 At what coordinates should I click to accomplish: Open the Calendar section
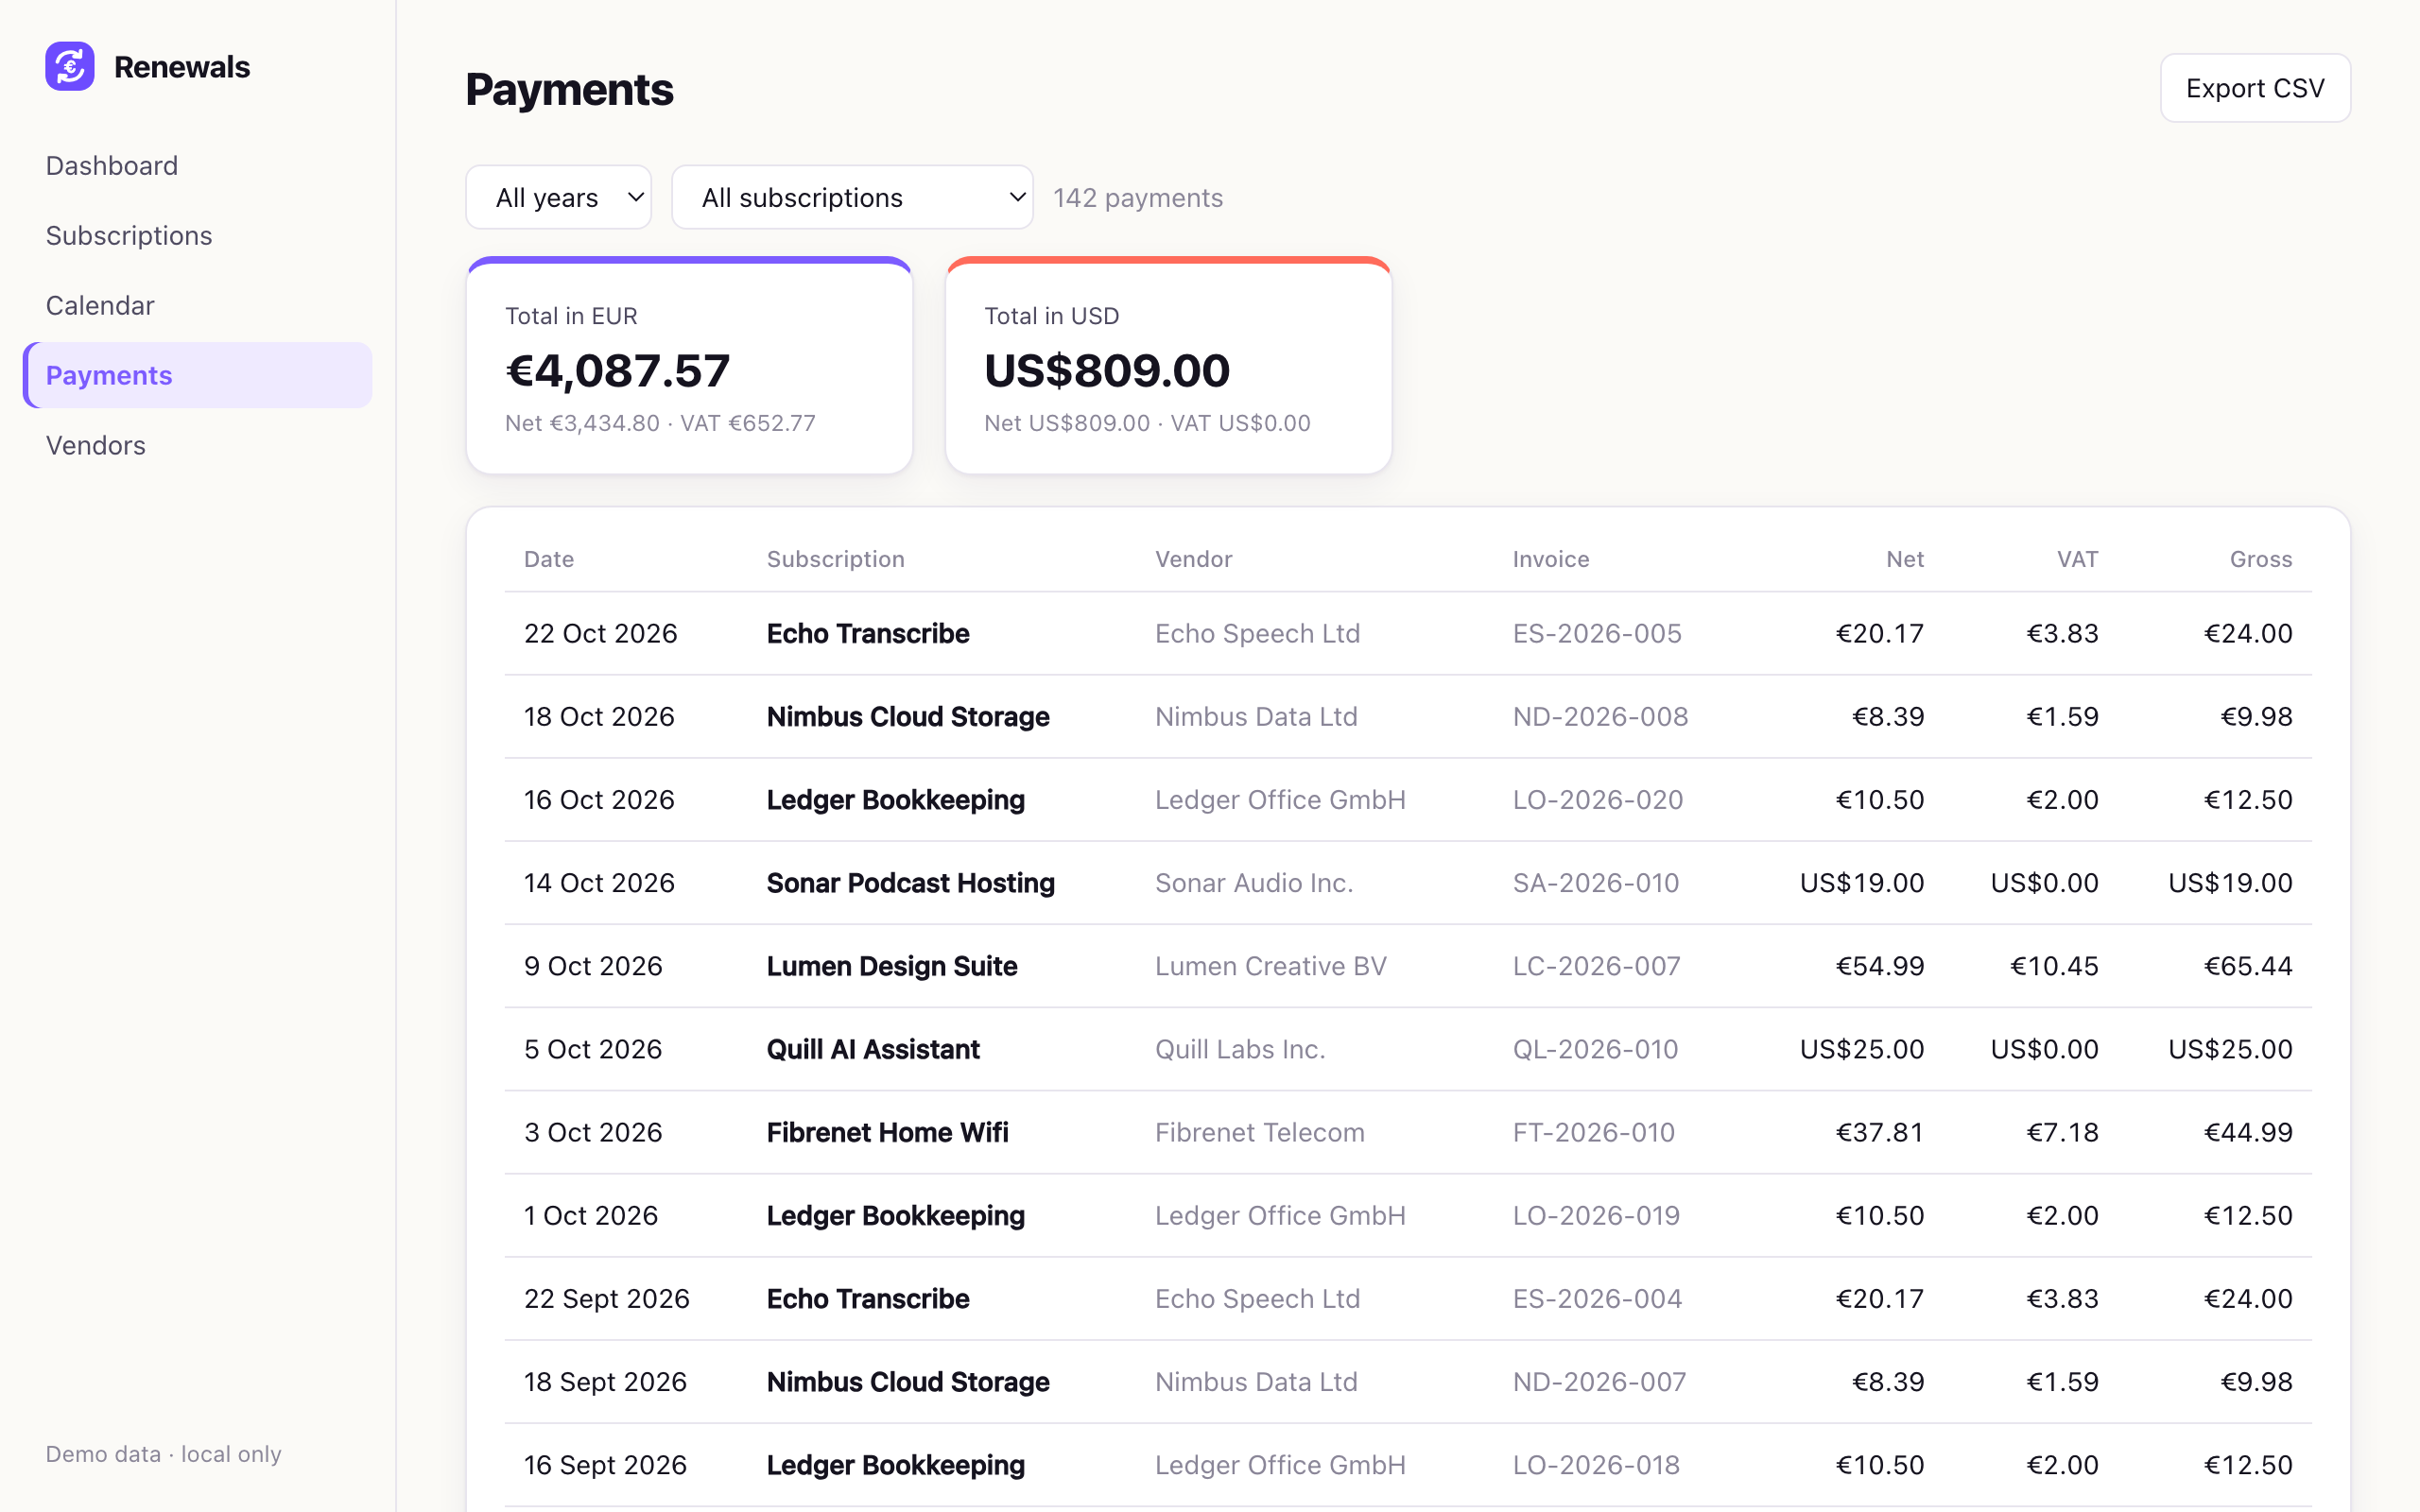coord(100,305)
